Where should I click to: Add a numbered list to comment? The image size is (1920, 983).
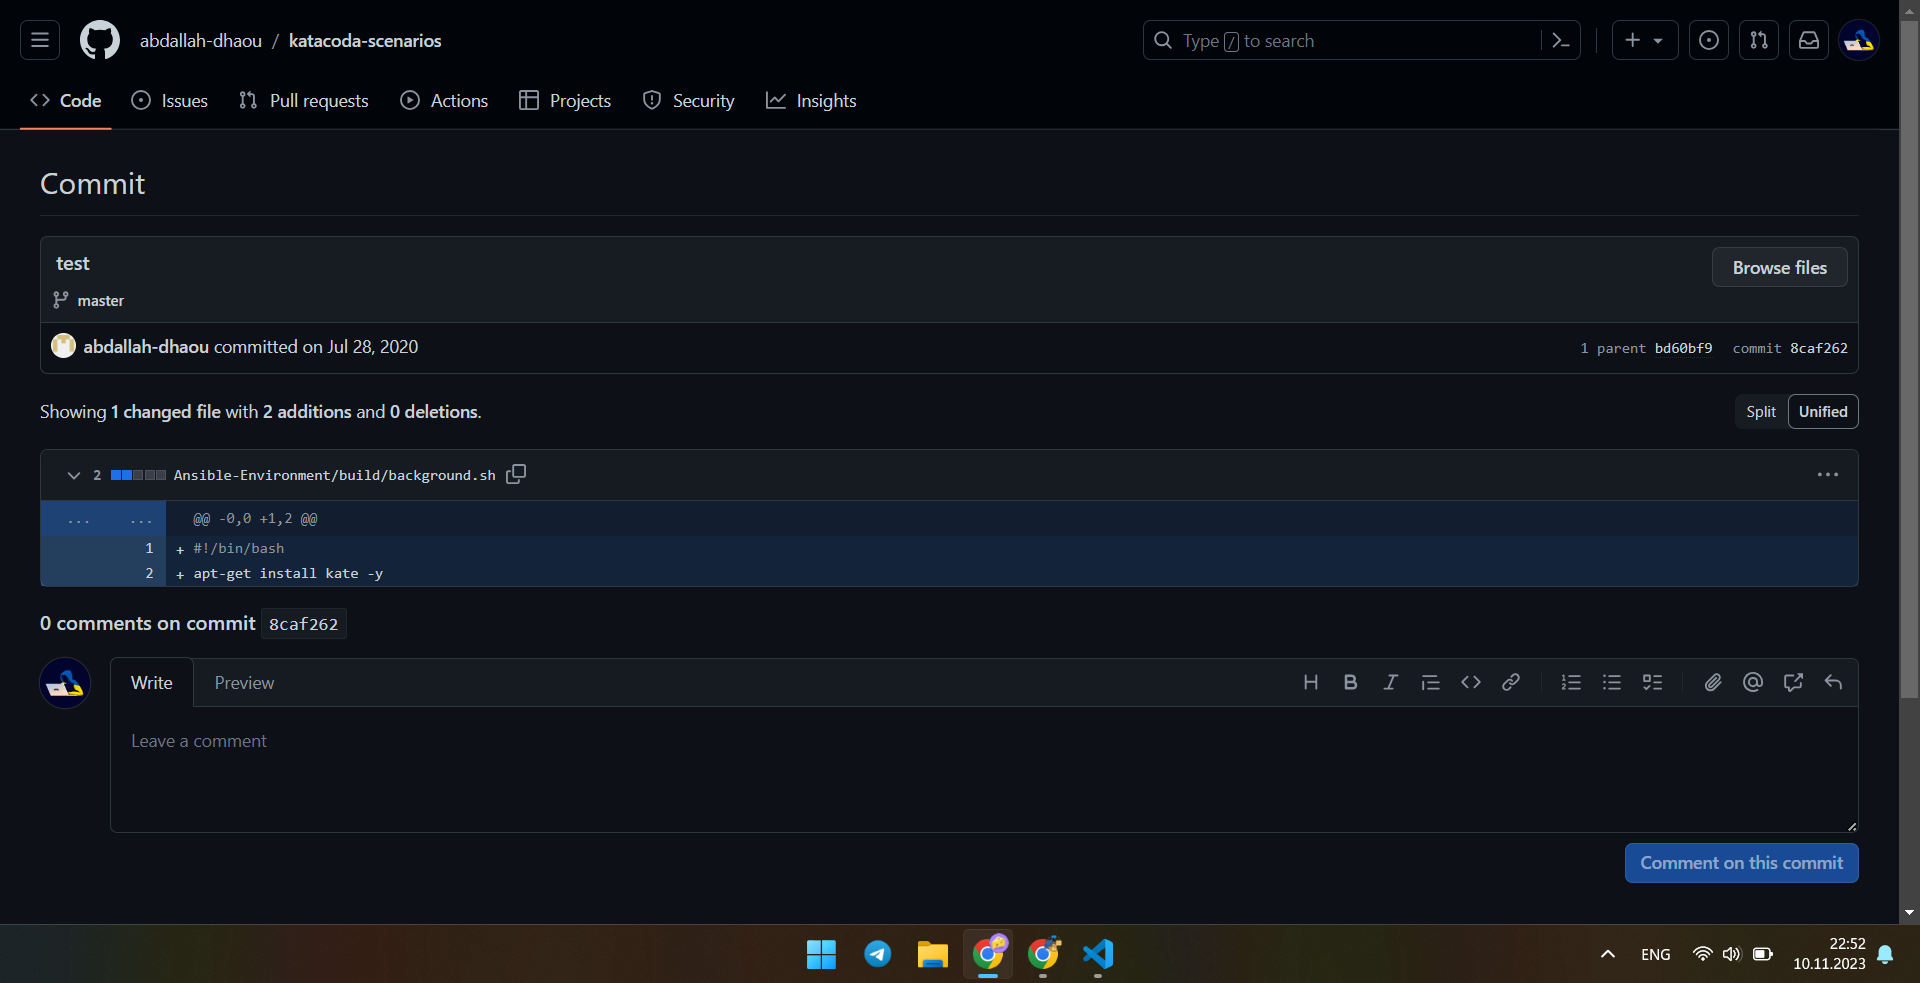(x=1571, y=682)
